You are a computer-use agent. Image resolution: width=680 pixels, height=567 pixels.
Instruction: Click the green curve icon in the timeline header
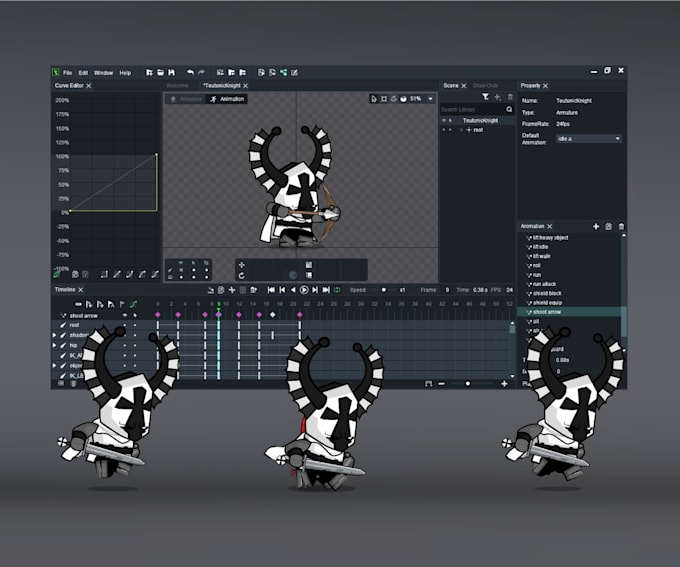click(133, 304)
